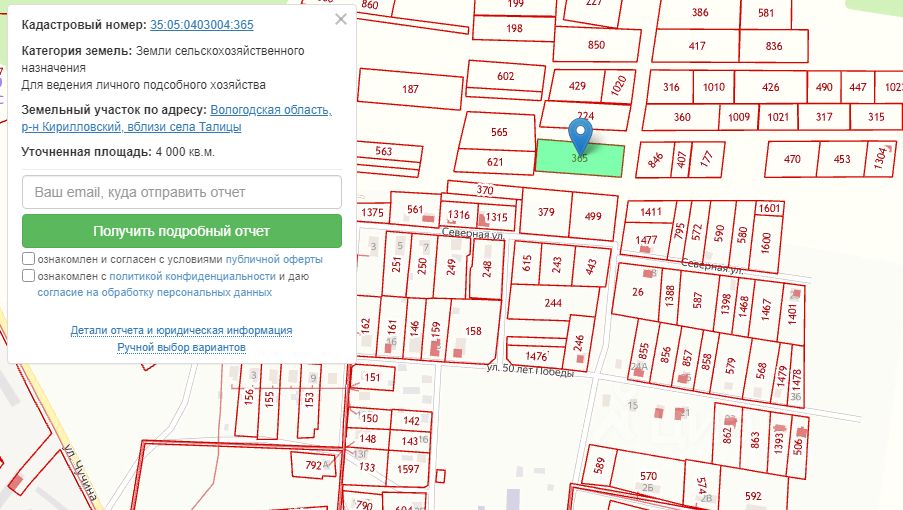Select parcel 426 on the map

[771, 87]
